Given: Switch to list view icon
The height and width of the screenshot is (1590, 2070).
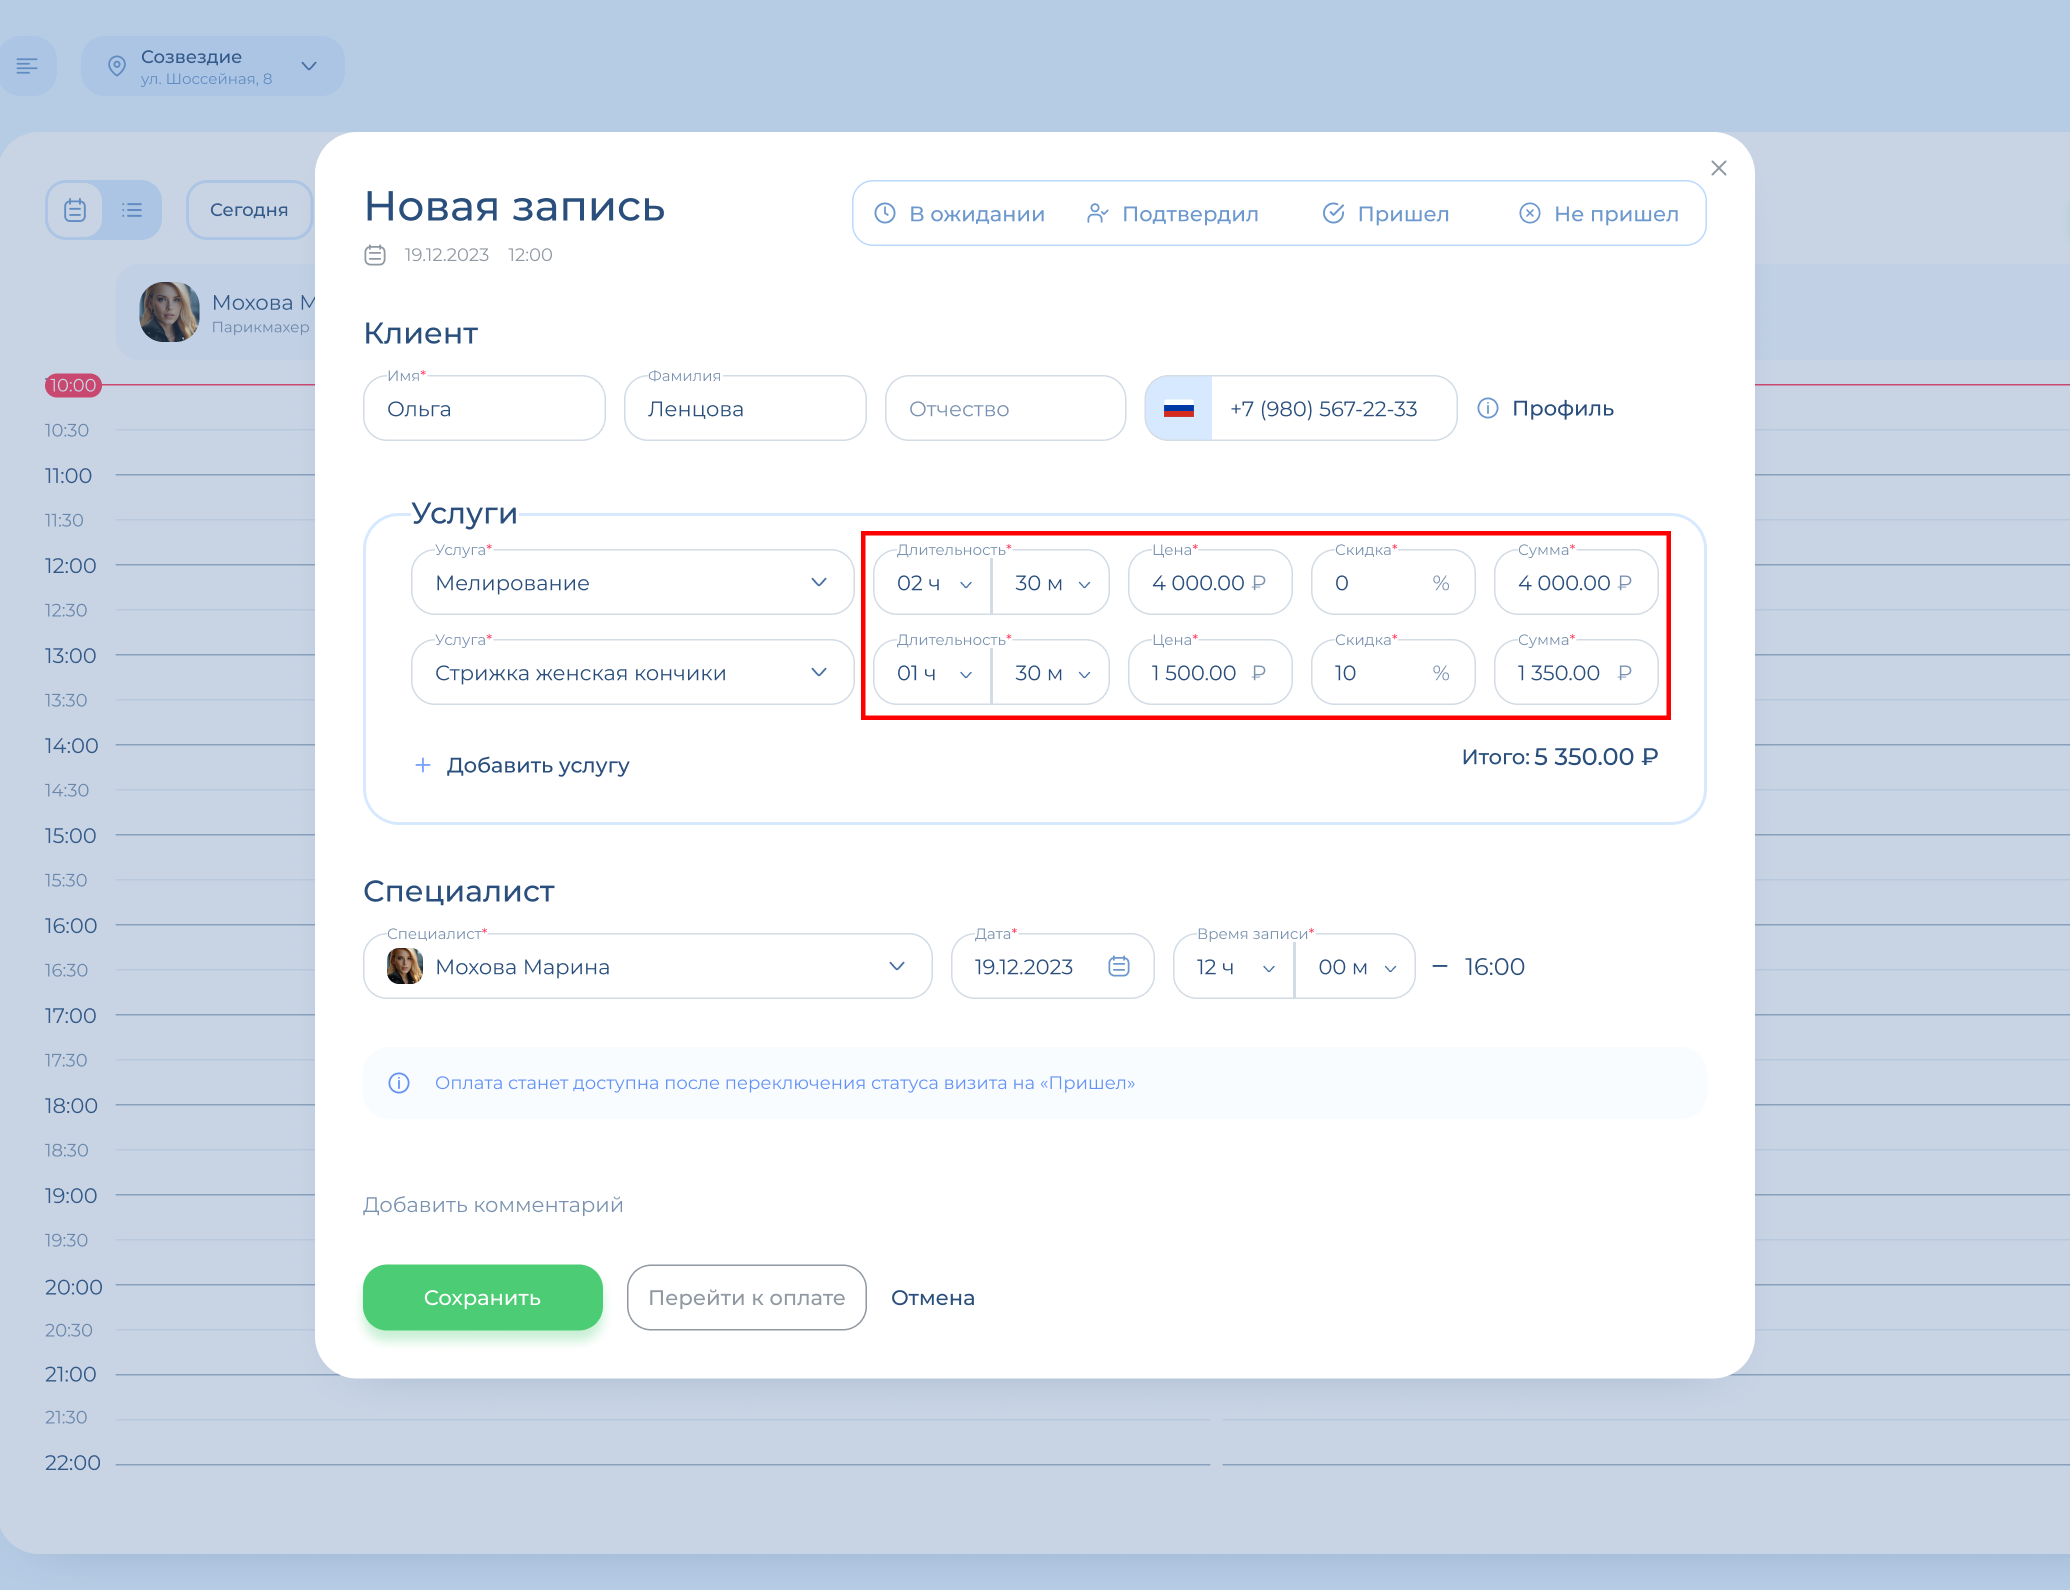Looking at the screenshot, I should [x=132, y=210].
